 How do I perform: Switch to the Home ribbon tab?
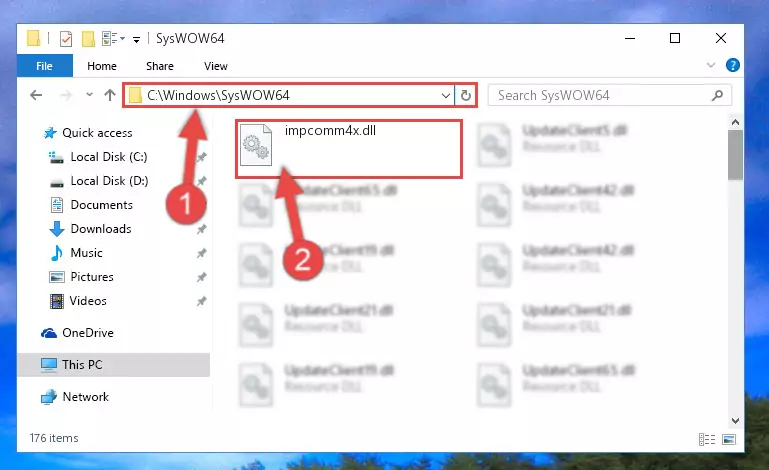pyautogui.click(x=102, y=66)
